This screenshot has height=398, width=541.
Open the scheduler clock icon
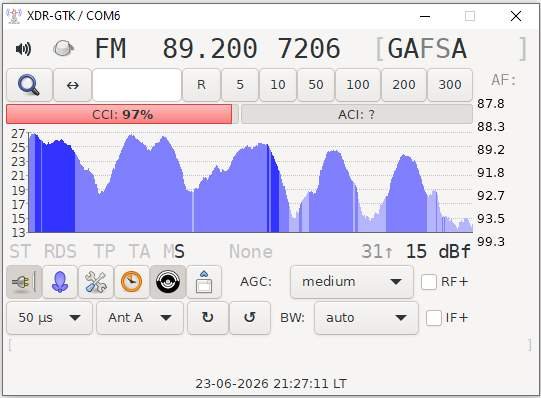pos(132,282)
